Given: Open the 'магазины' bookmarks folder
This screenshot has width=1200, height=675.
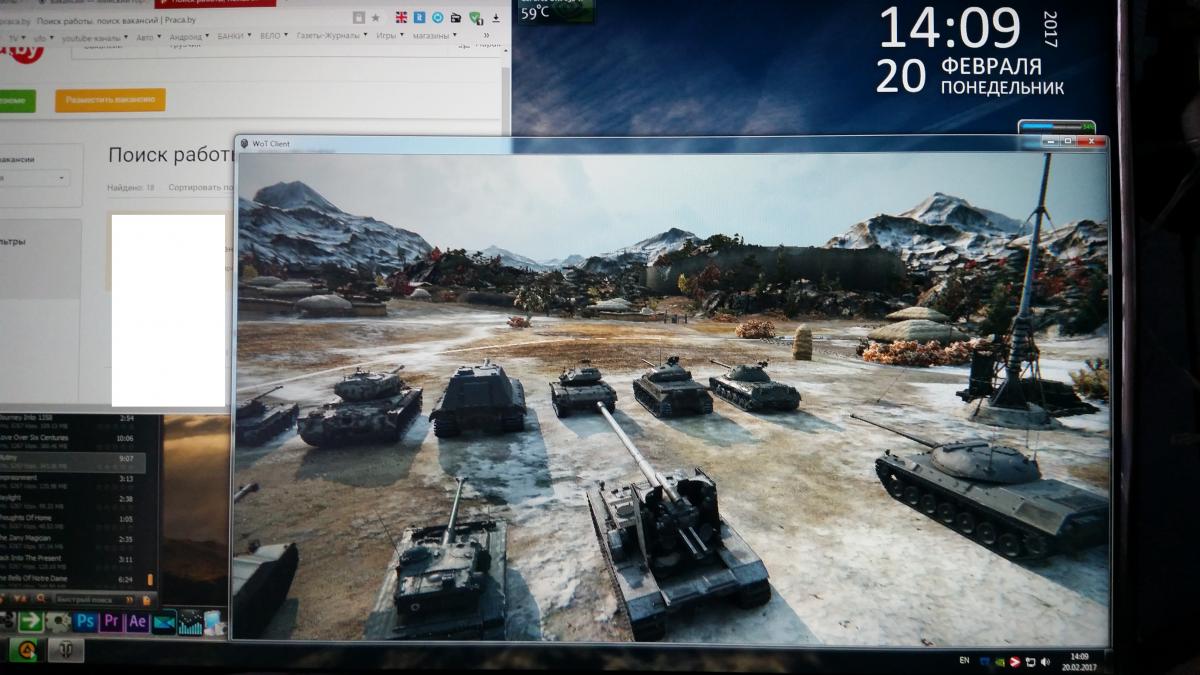Looking at the screenshot, I should point(435,36).
